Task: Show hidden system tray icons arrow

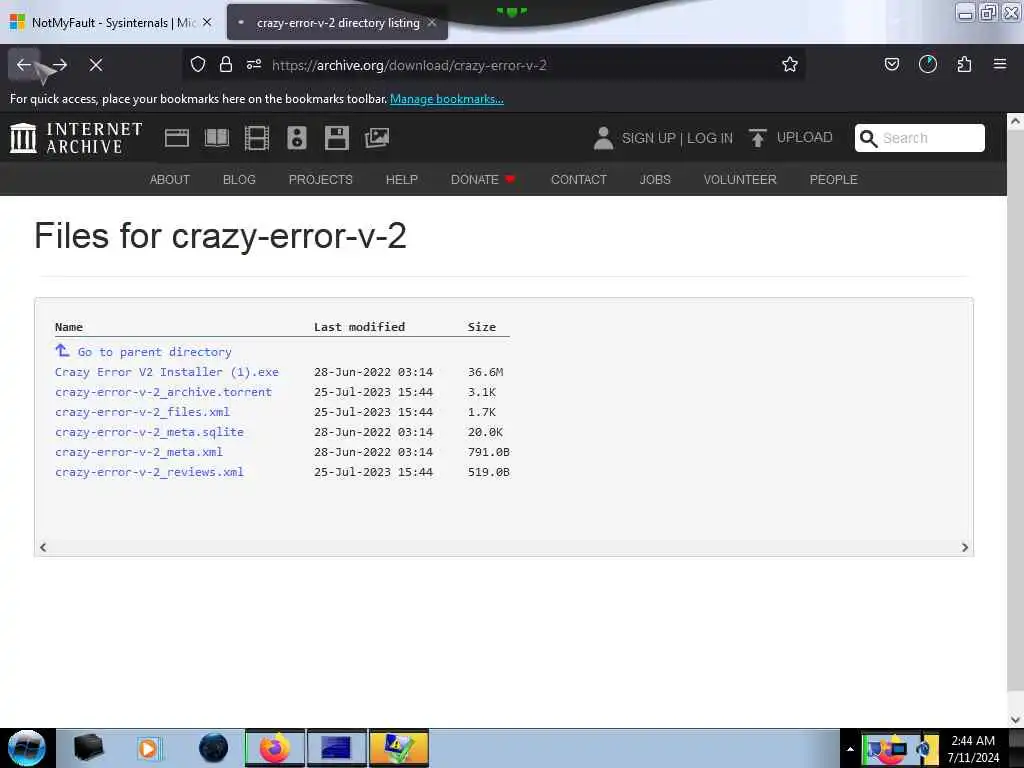Action: pos(850,749)
